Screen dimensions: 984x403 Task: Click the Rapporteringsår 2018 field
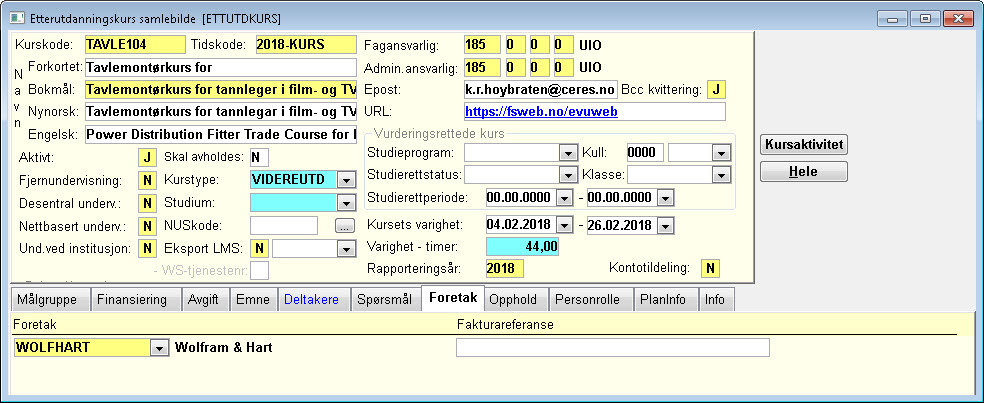[x=505, y=269]
